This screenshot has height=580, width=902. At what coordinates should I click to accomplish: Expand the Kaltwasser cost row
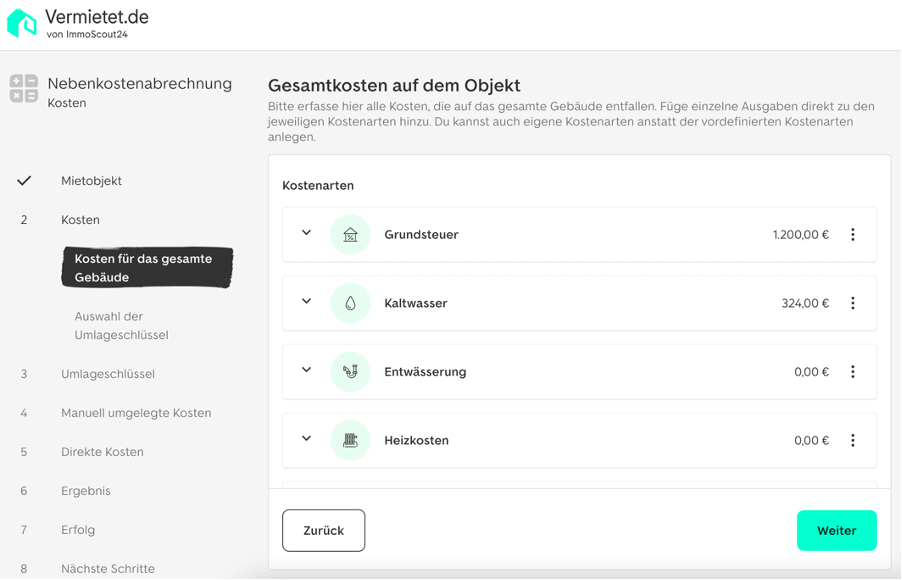307,302
